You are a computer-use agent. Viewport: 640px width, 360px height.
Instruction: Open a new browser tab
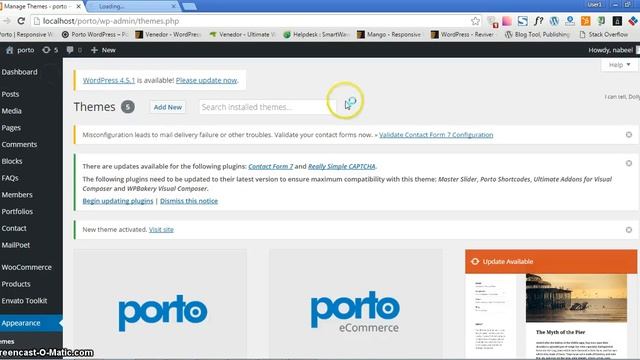pos(189,7)
